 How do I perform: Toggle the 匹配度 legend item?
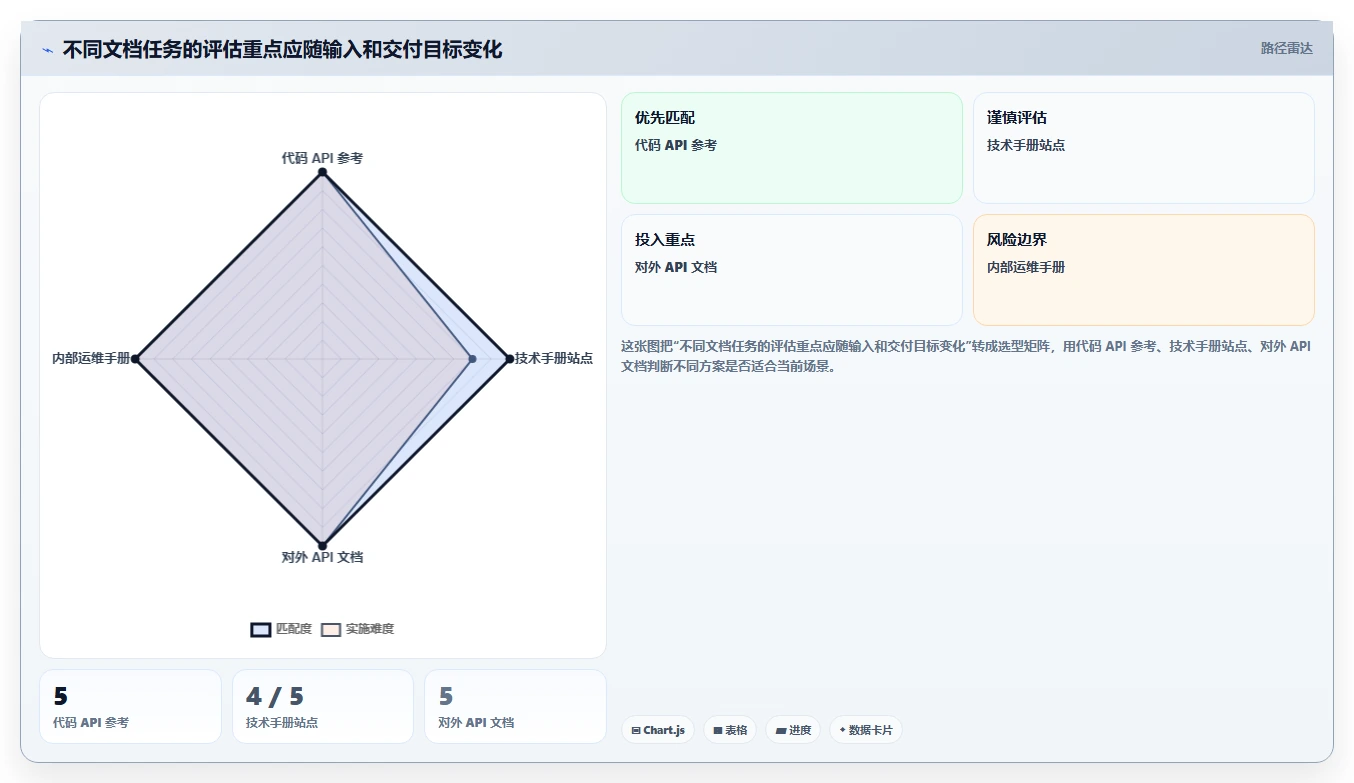tap(281, 629)
